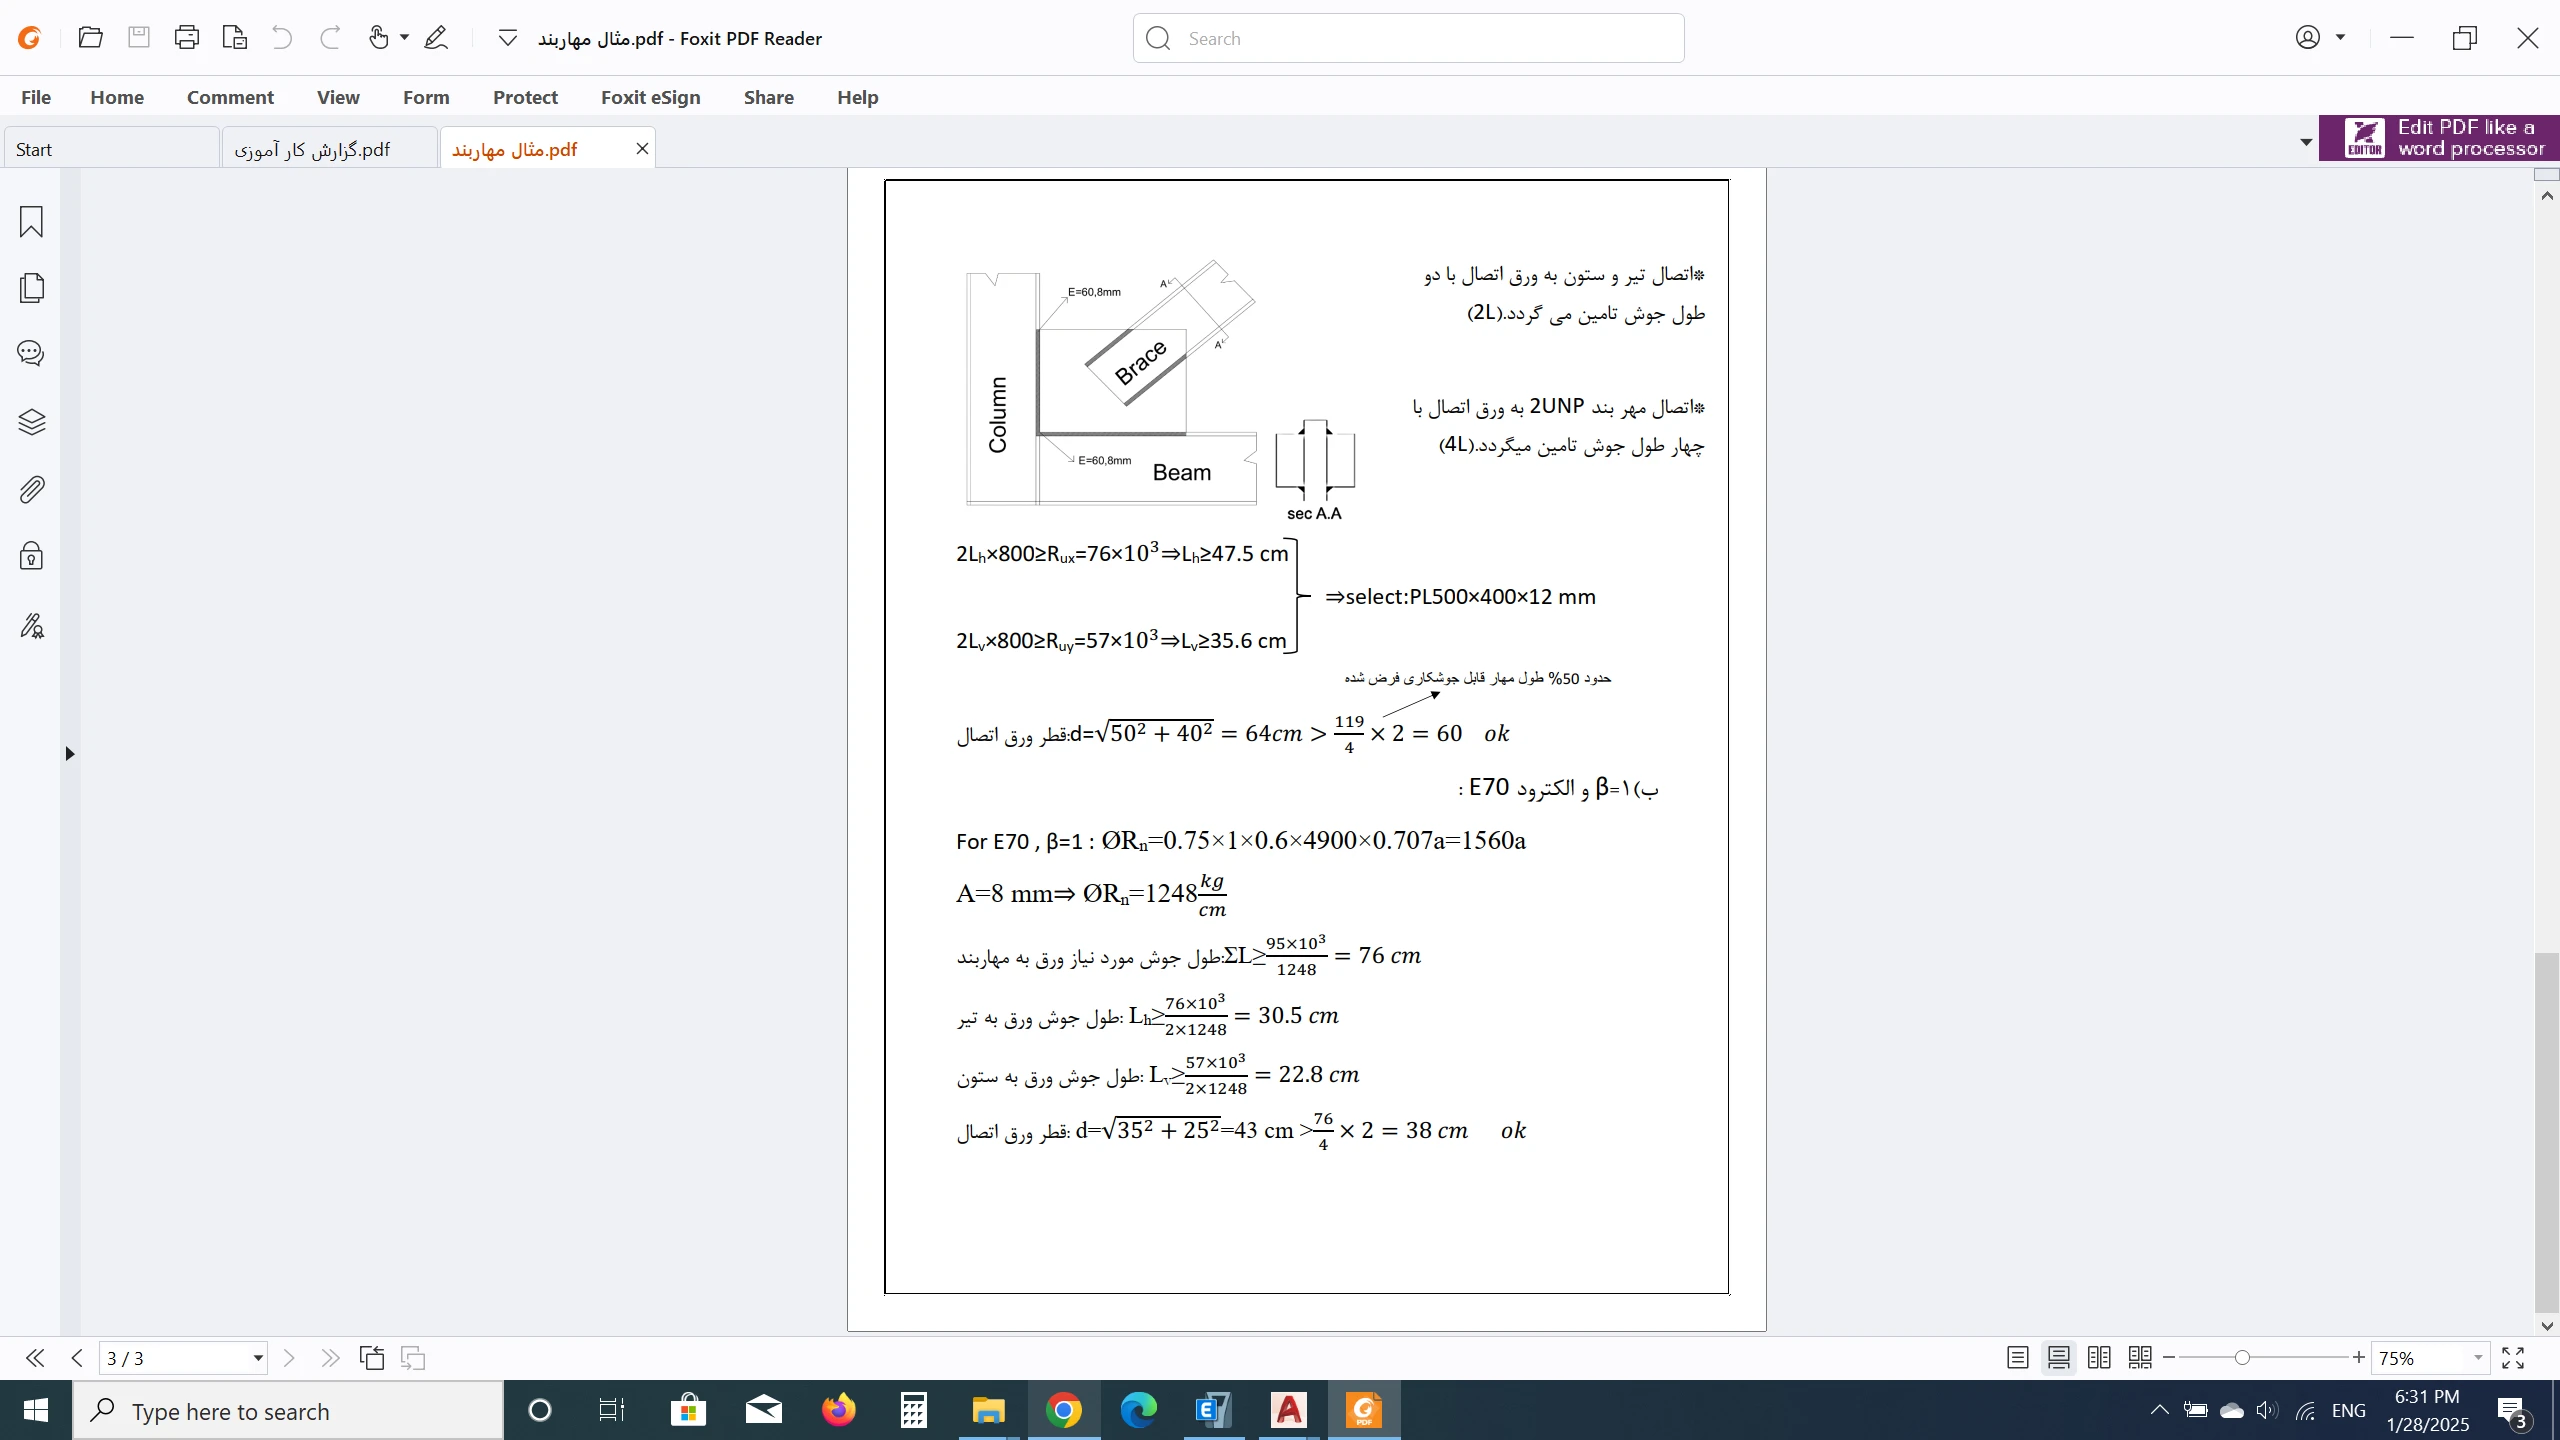Enable single page view mode

coord(2017,1358)
